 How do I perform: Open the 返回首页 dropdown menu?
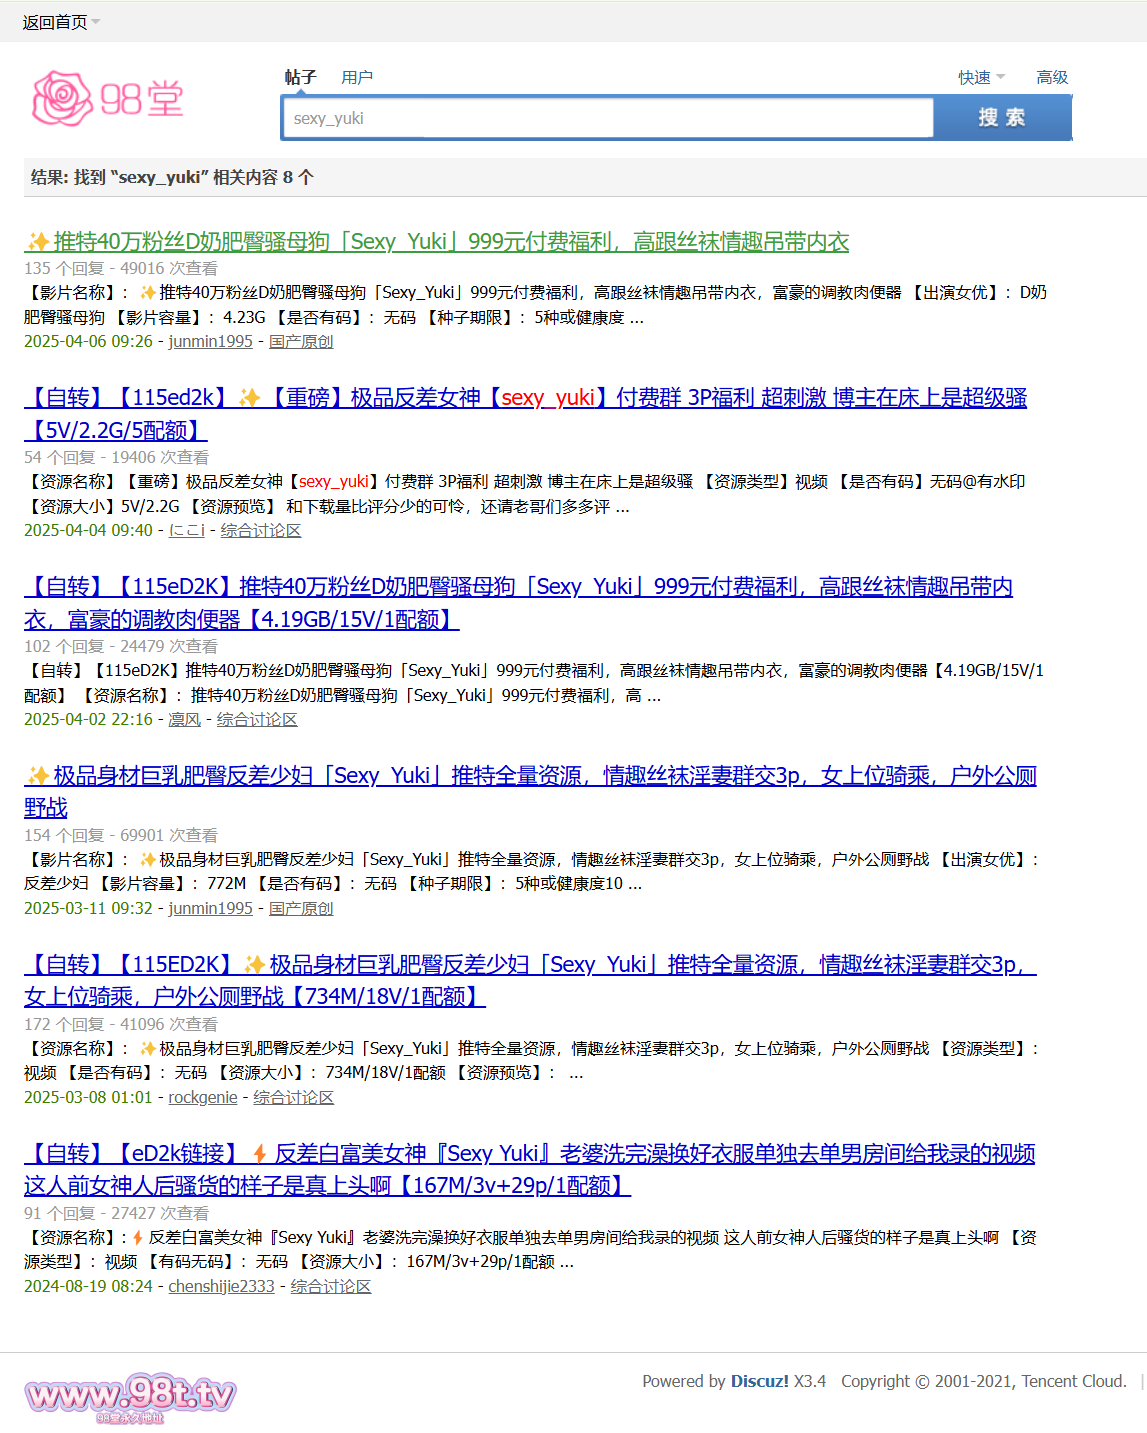(61, 22)
